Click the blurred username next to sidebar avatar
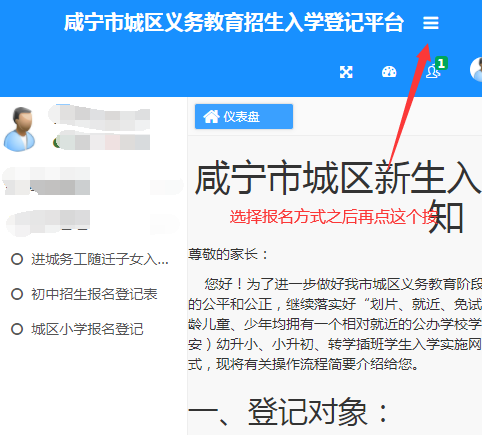Screen dimensions: 482x435 pyautogui.click(x=99, y=115)
